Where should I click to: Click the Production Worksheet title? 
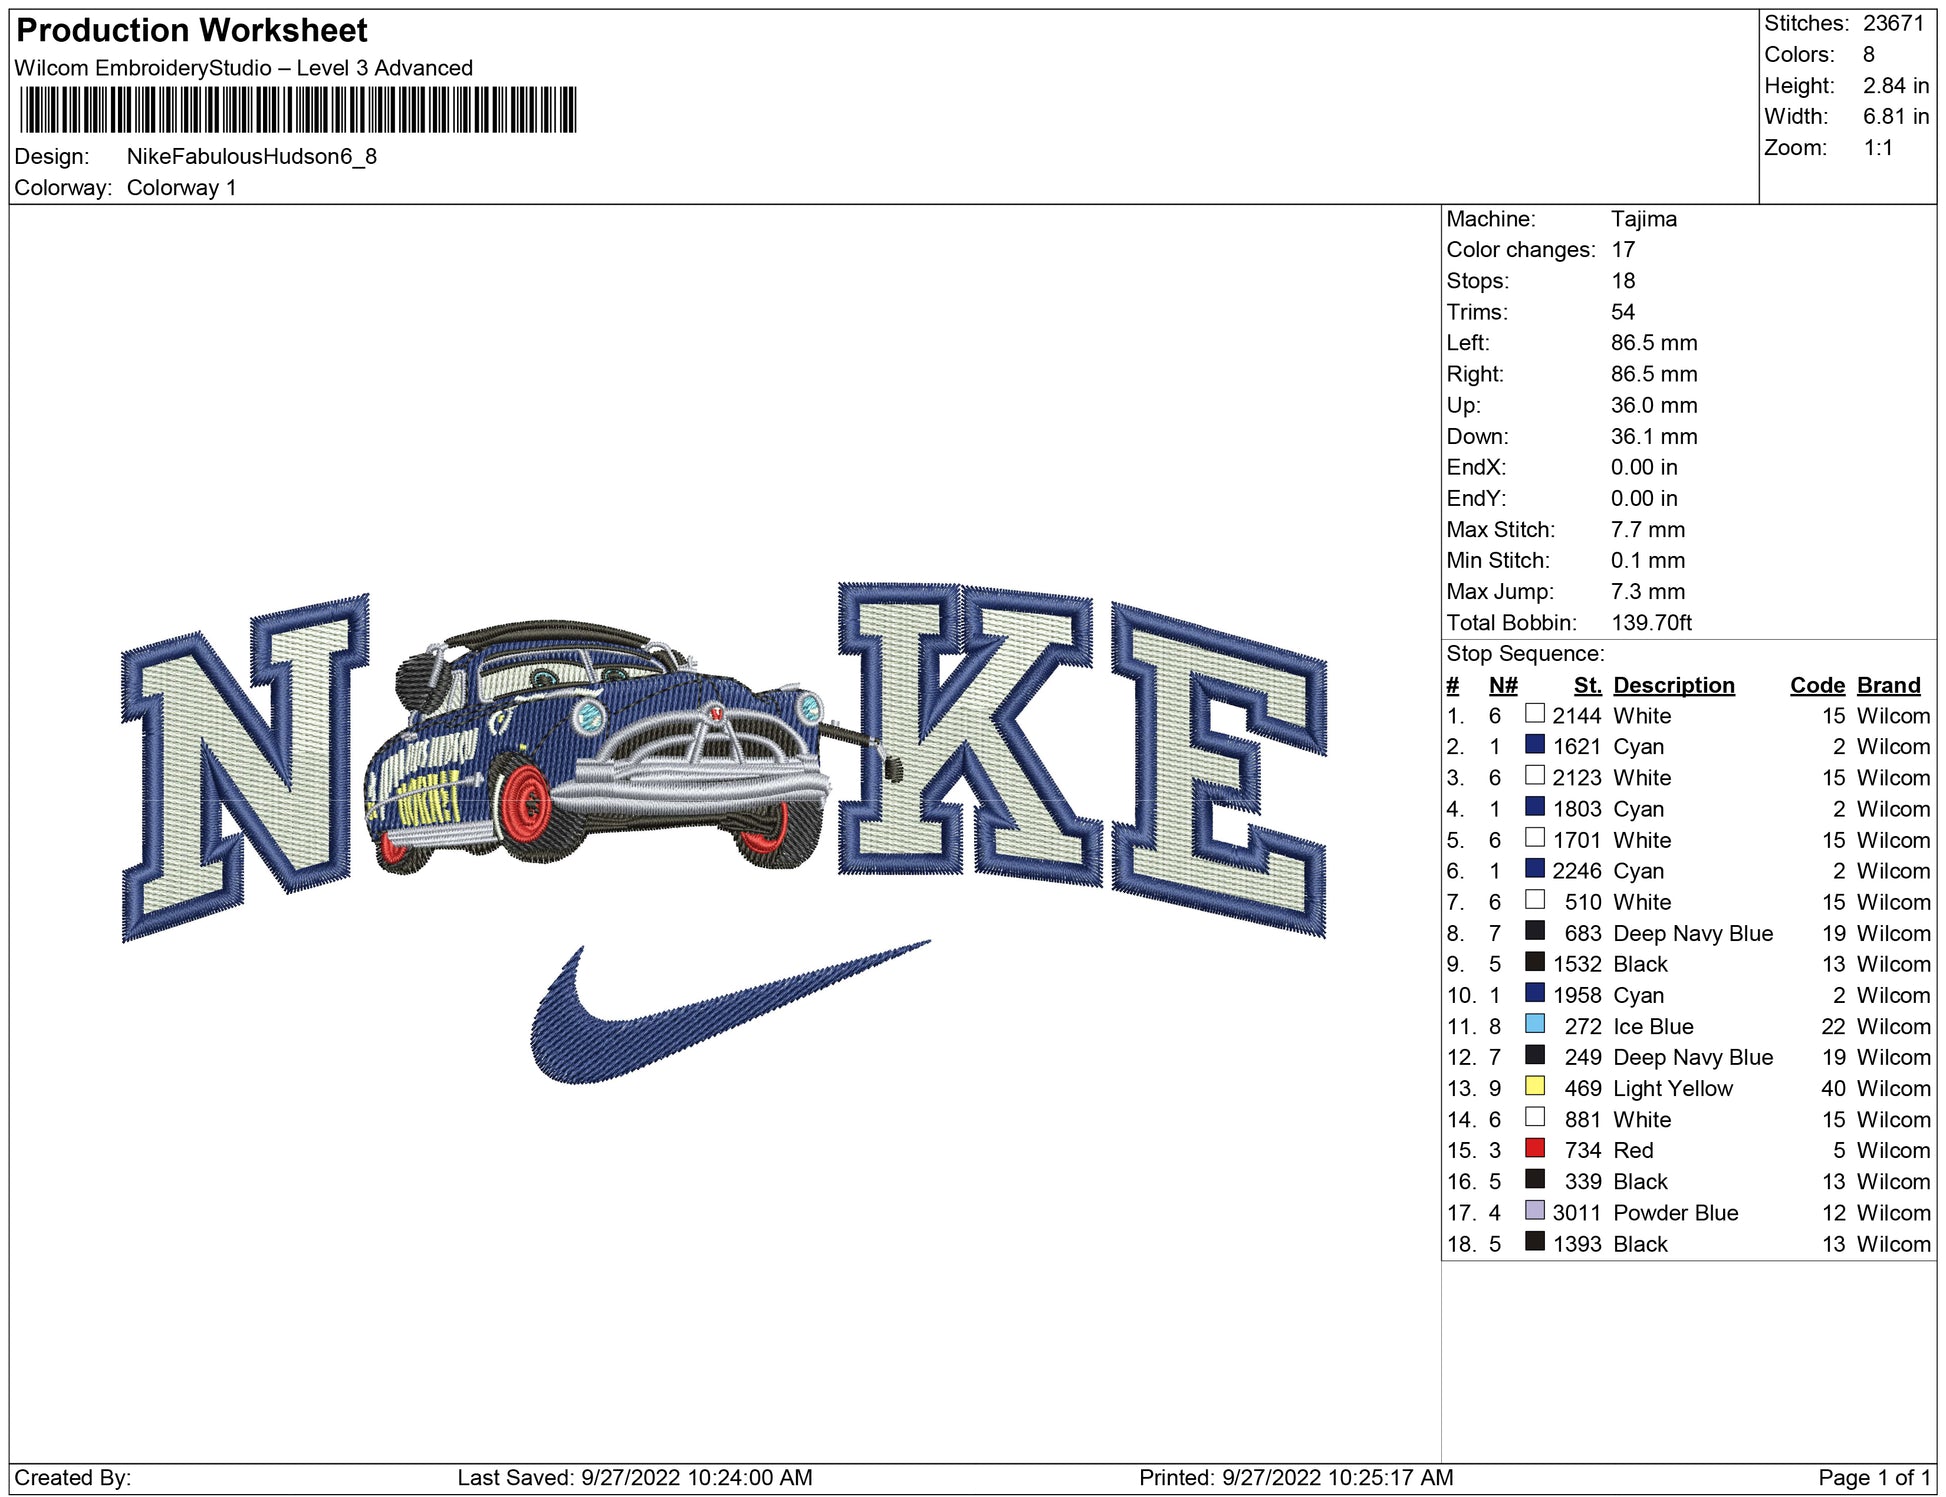pos(192,30)
